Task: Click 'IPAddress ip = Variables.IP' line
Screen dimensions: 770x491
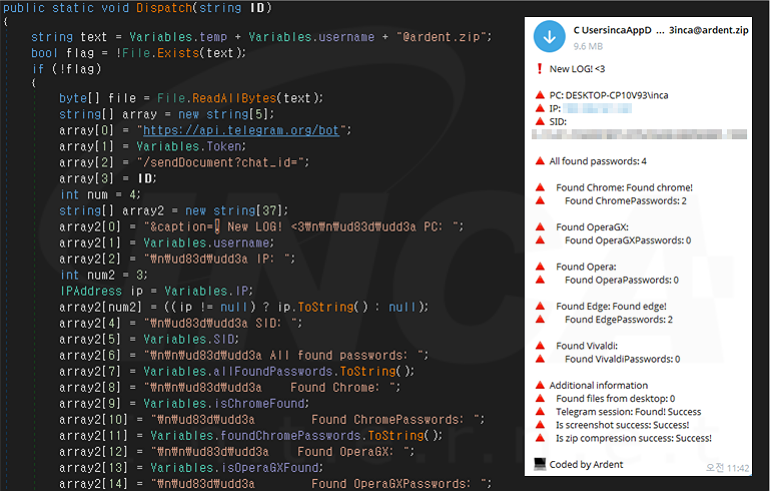Action: tap(156, 291)
